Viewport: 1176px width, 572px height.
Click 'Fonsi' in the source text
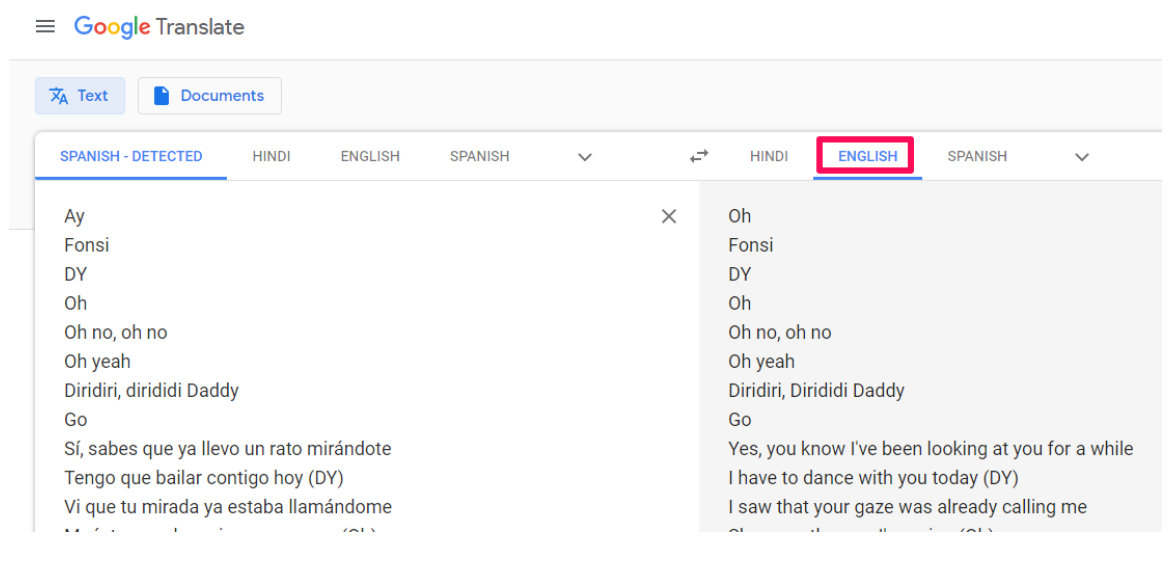[87, 245]
